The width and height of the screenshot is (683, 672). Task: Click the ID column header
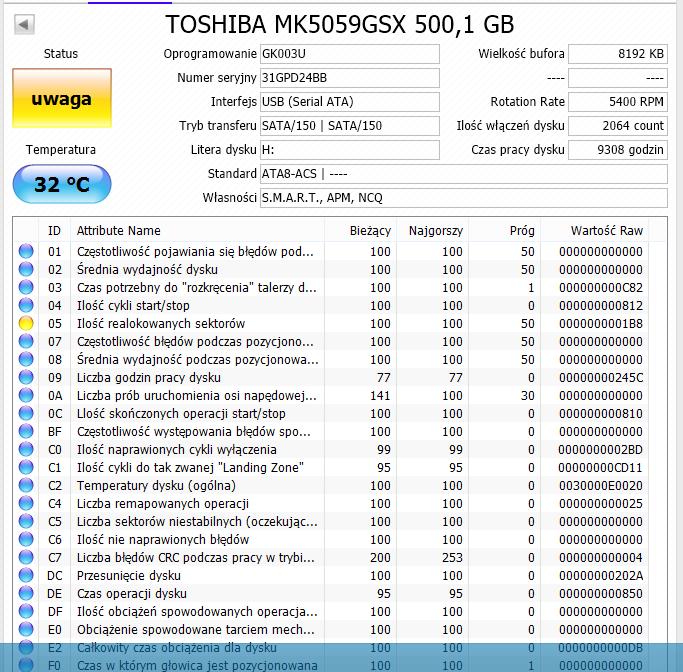tap(54, 230)
